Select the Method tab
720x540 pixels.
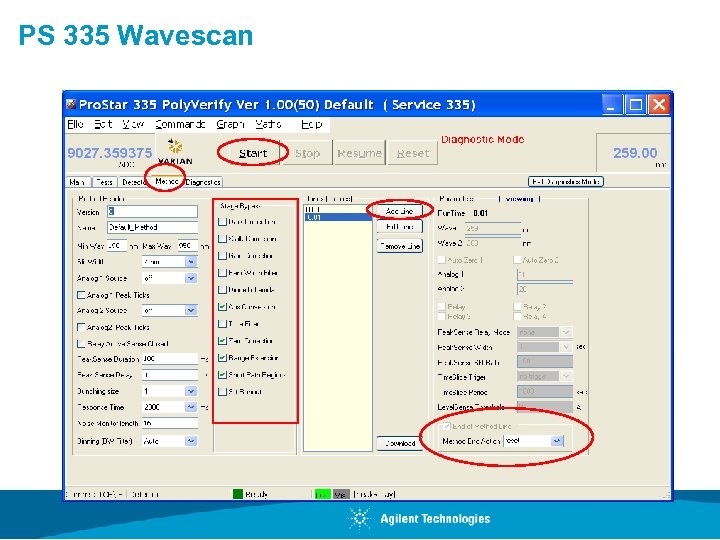167,181
